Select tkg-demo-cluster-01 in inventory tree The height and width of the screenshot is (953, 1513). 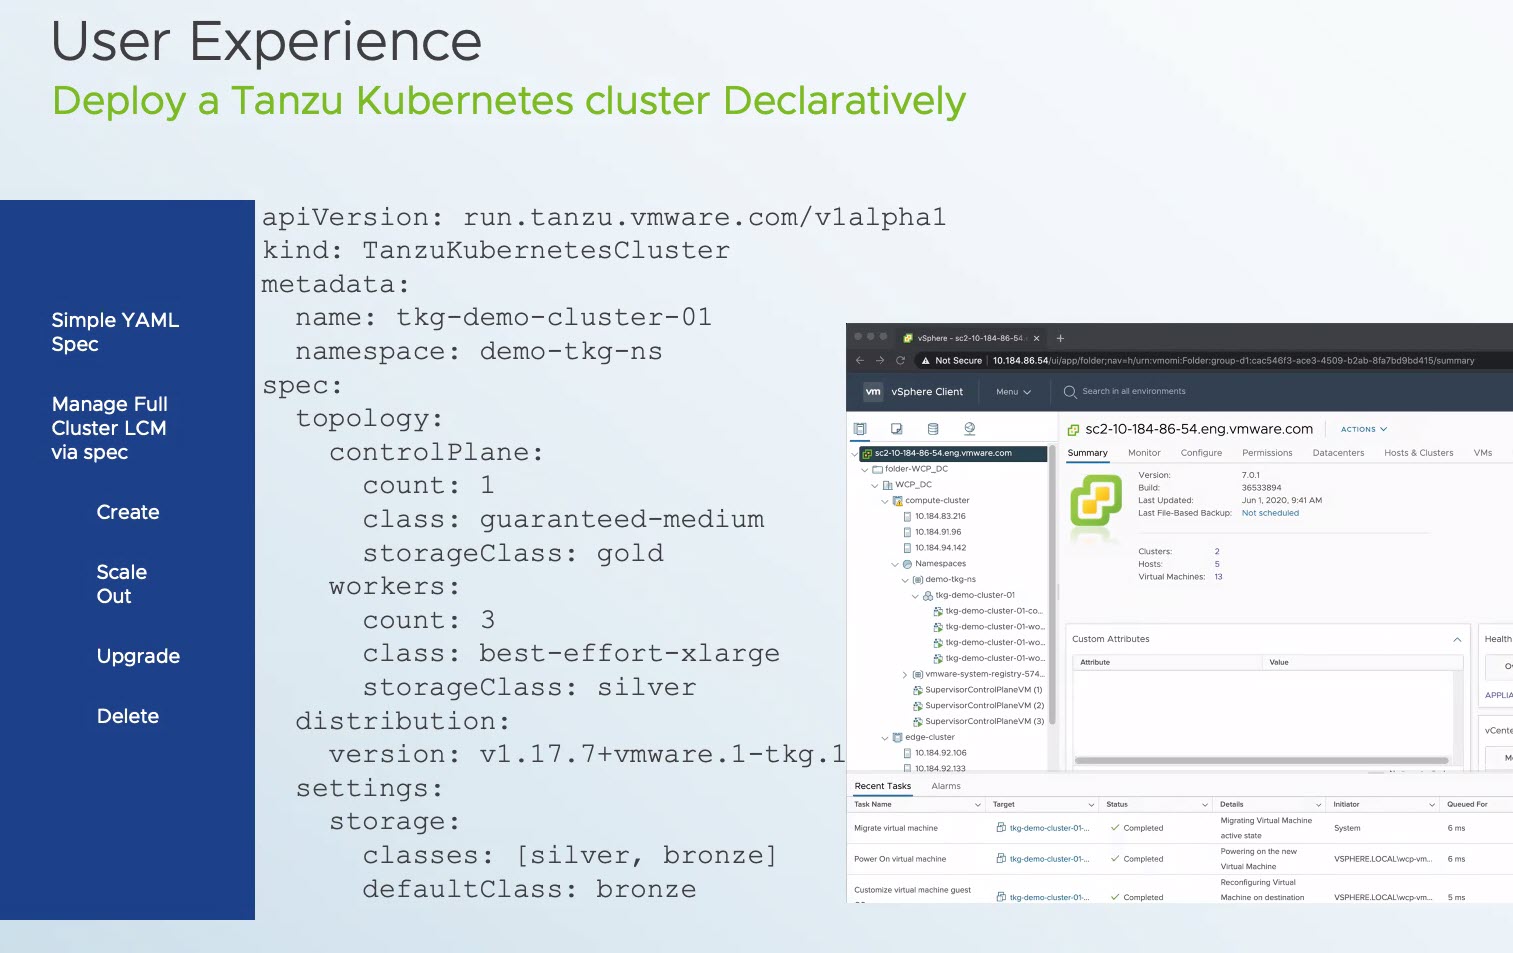coord(974,595)
